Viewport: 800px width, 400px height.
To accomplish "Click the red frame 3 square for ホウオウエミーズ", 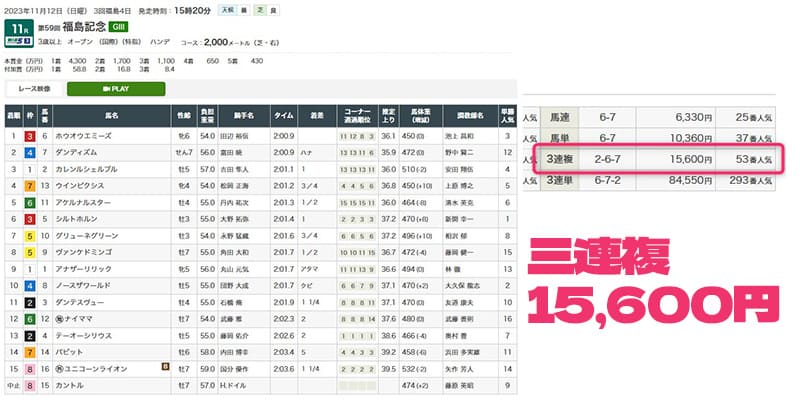I will 29,136.
